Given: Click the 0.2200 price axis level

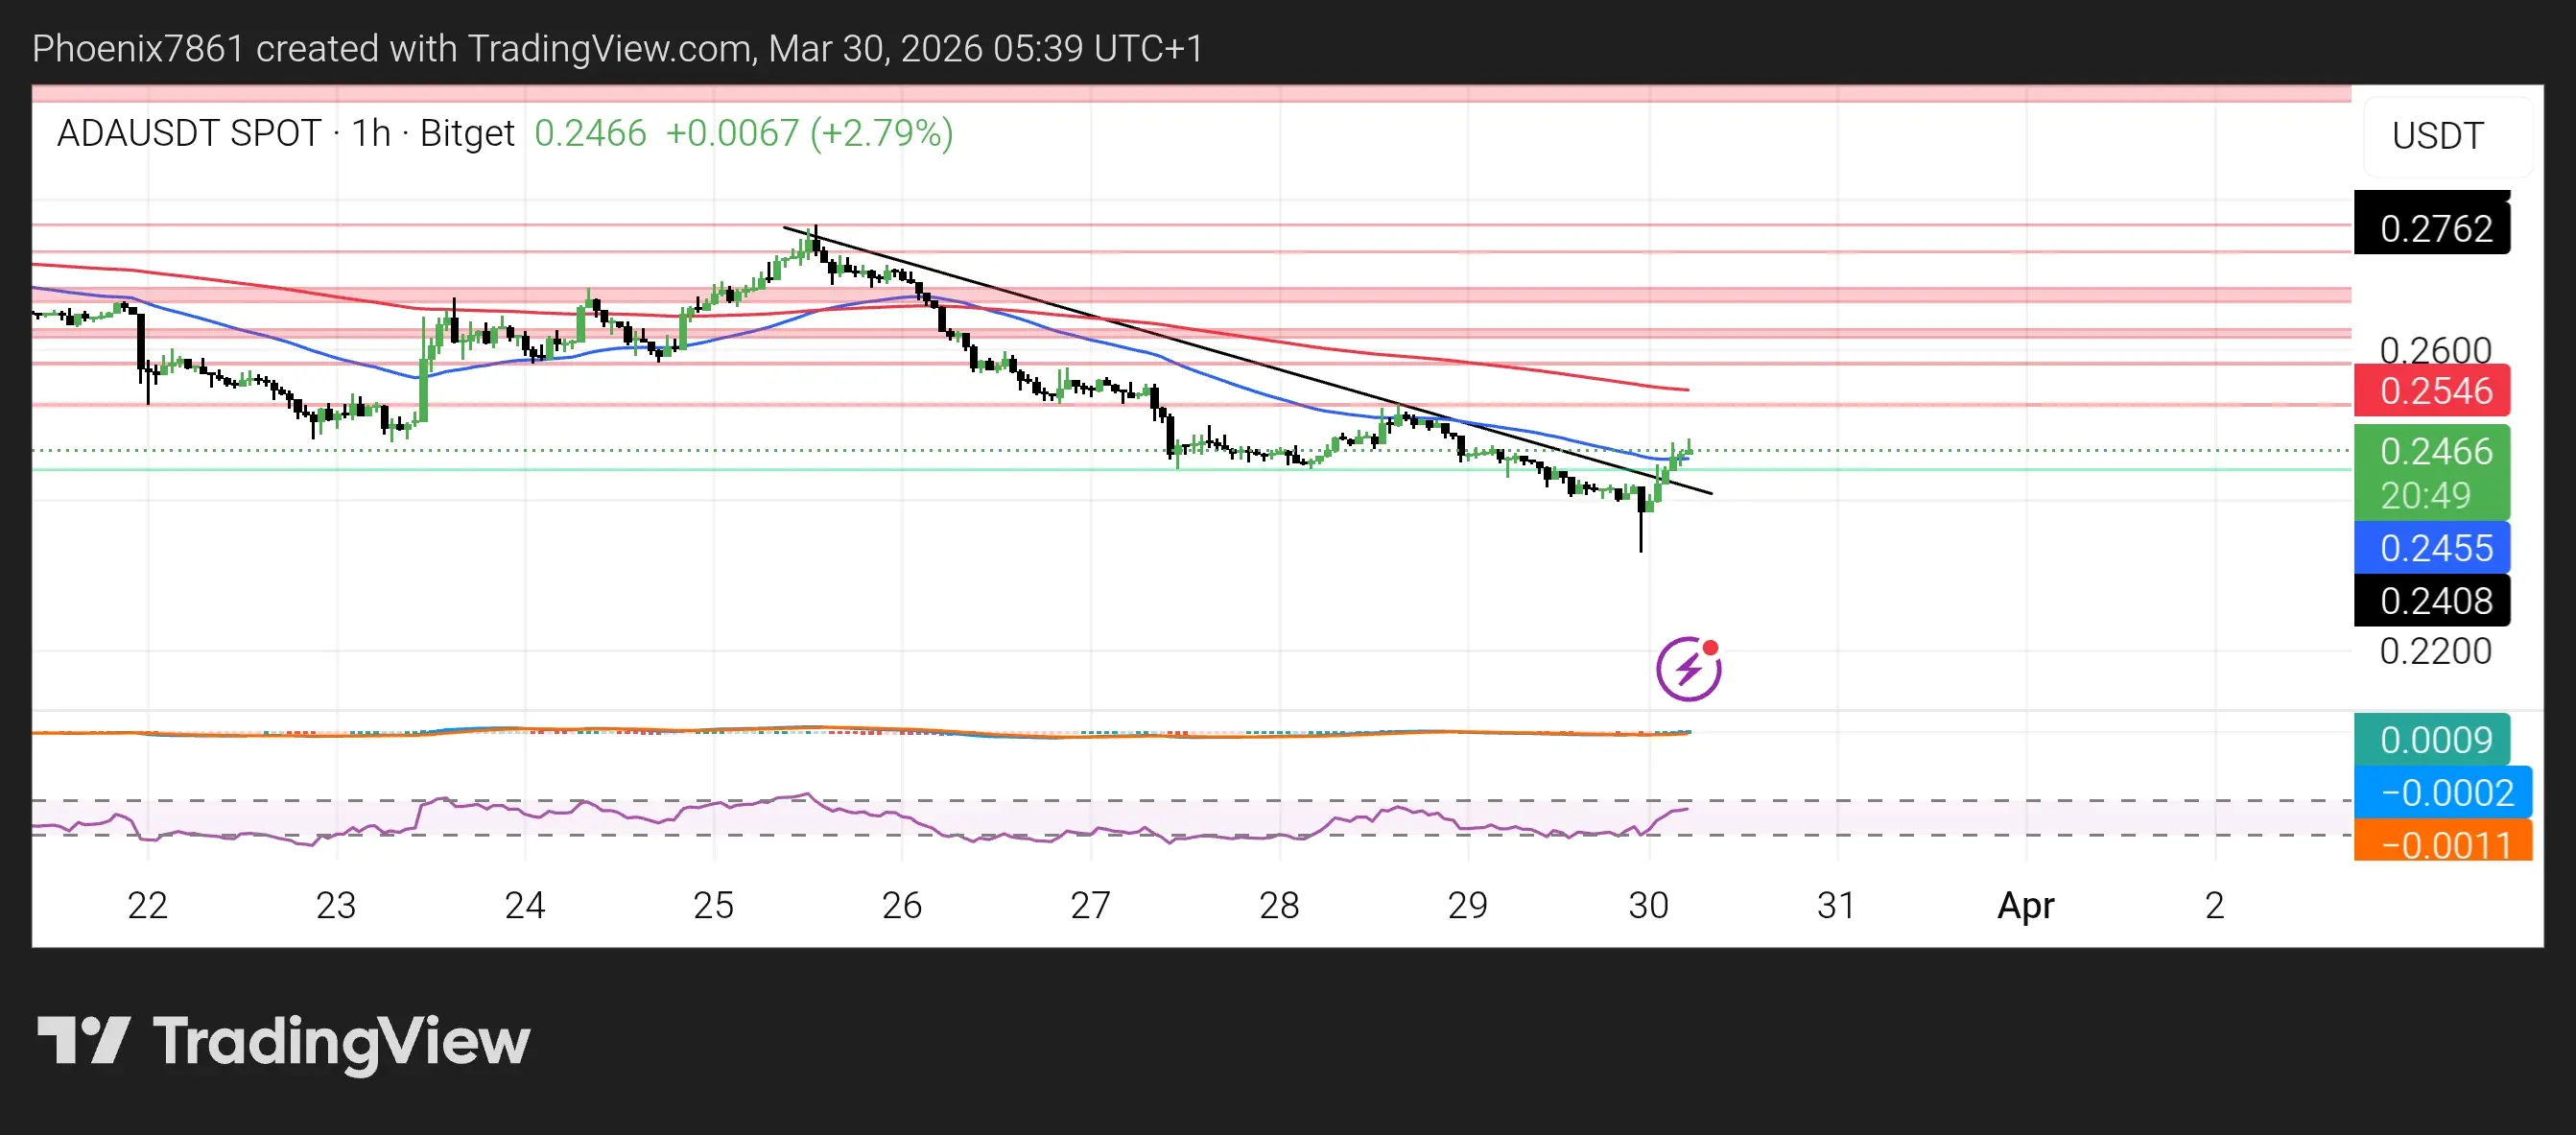Looking at the screenshot, I should coord(2435,651).
